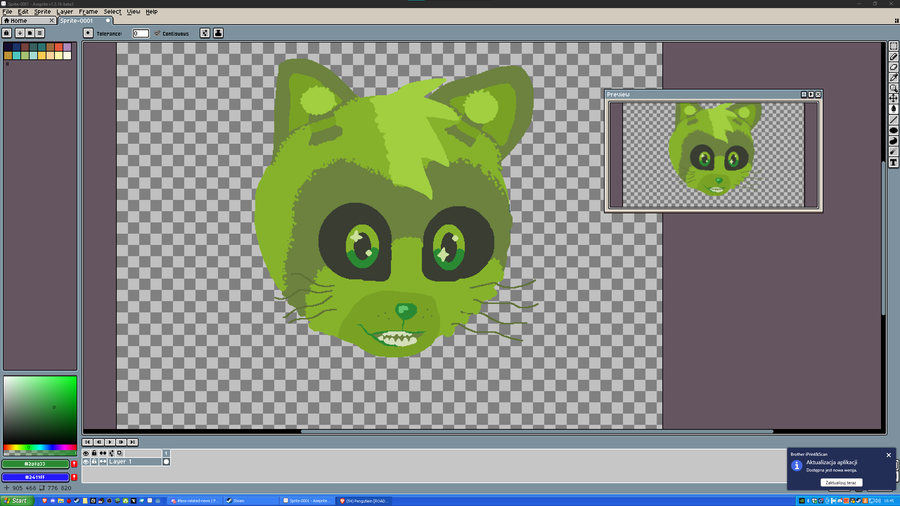Select the Eraser tool

tap(893, 67)
